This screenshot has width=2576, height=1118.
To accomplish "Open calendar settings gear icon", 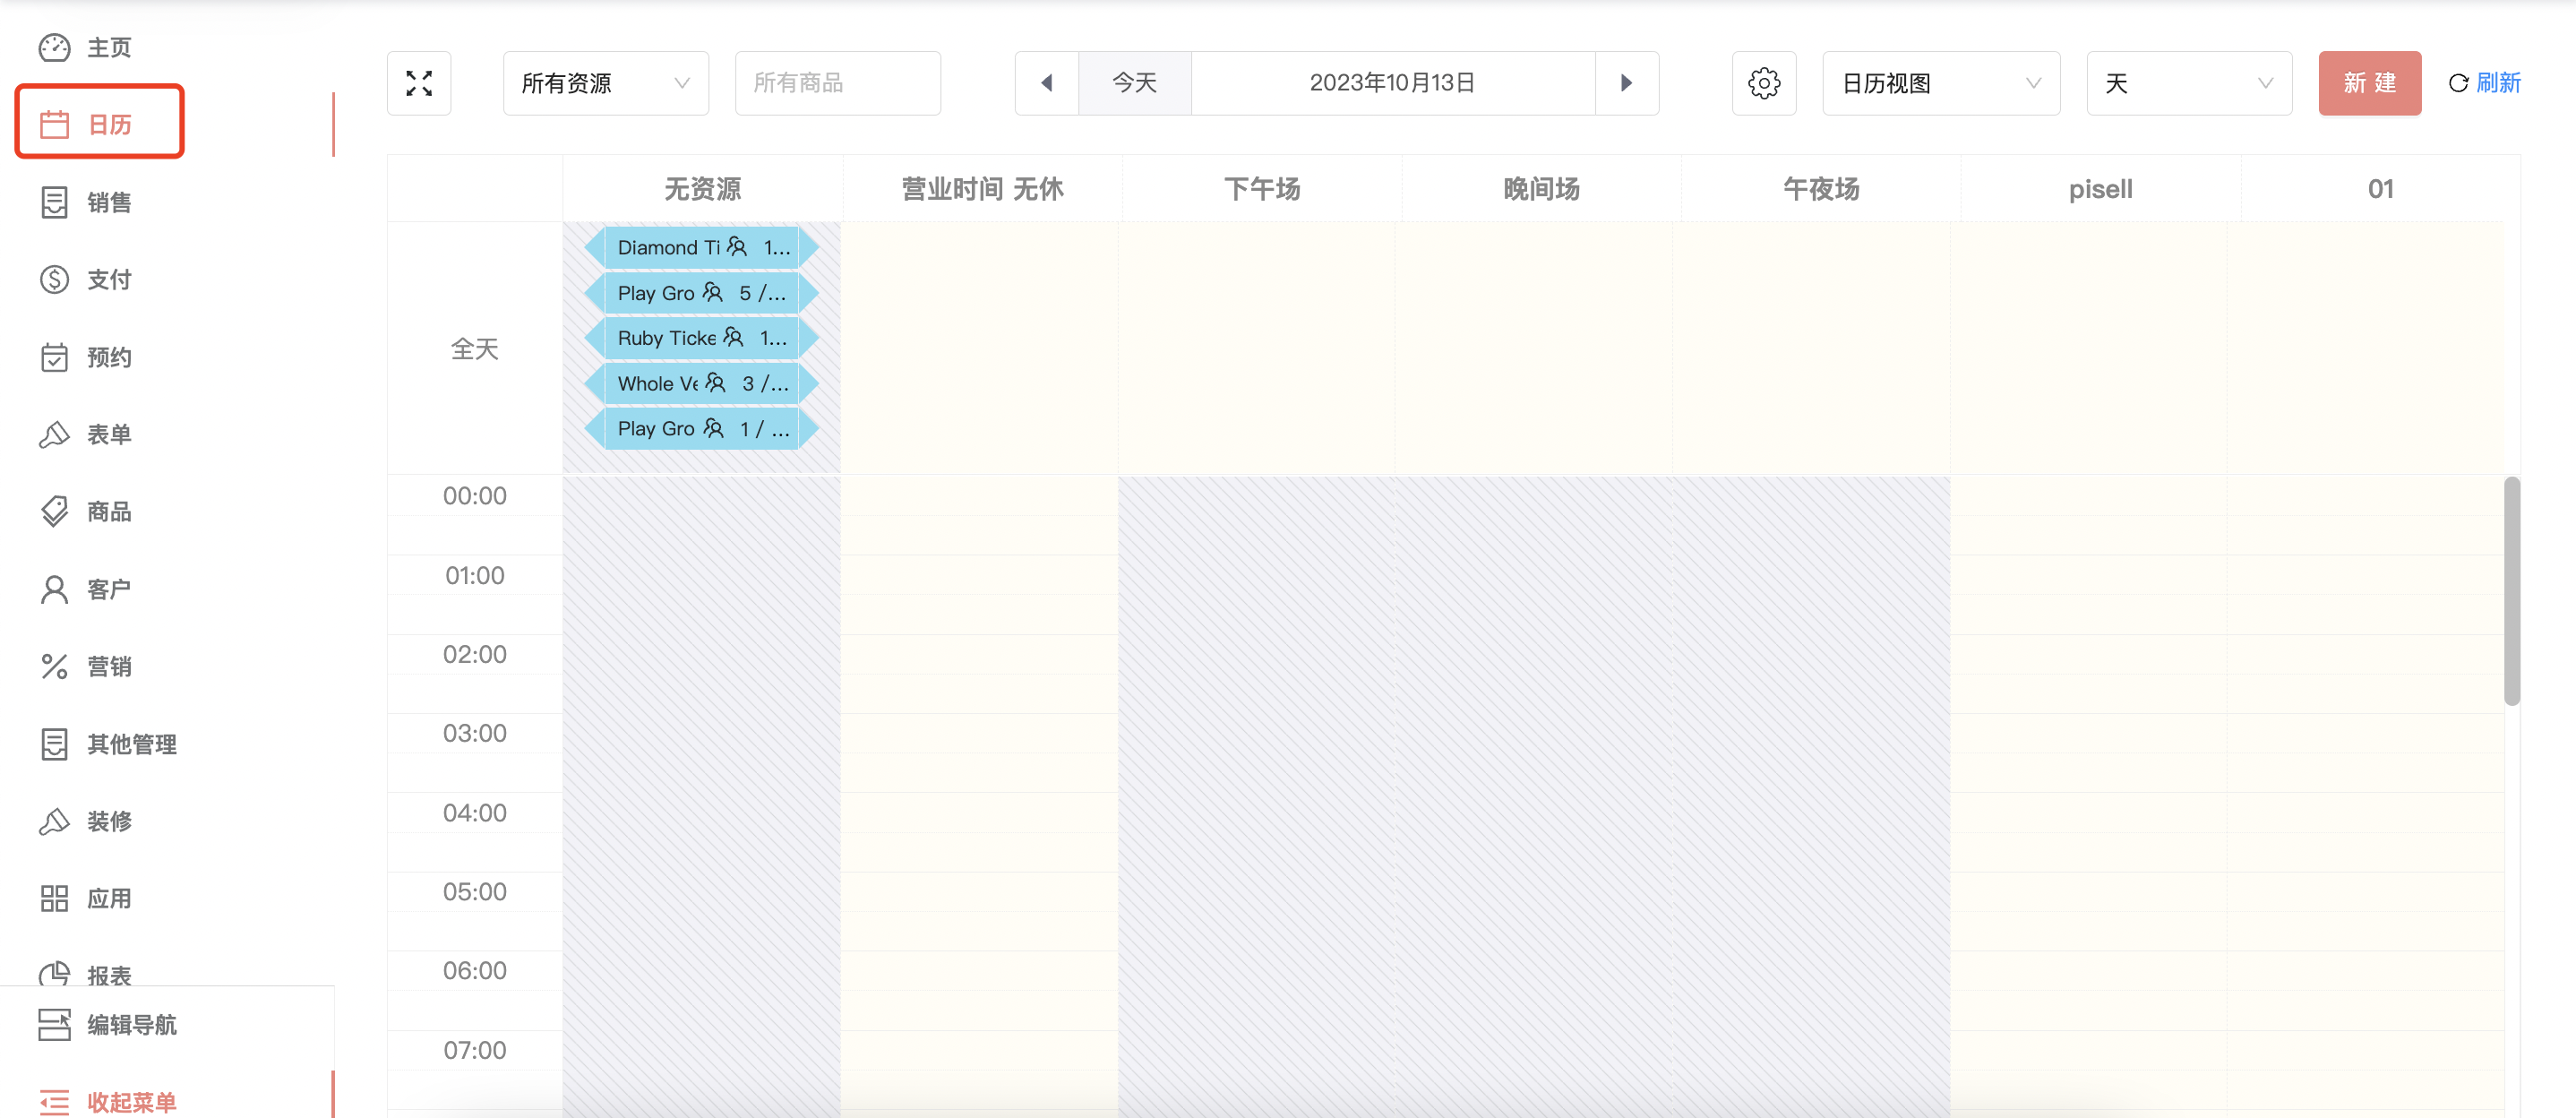I will pyautogui.click(x=1764, y=83).
